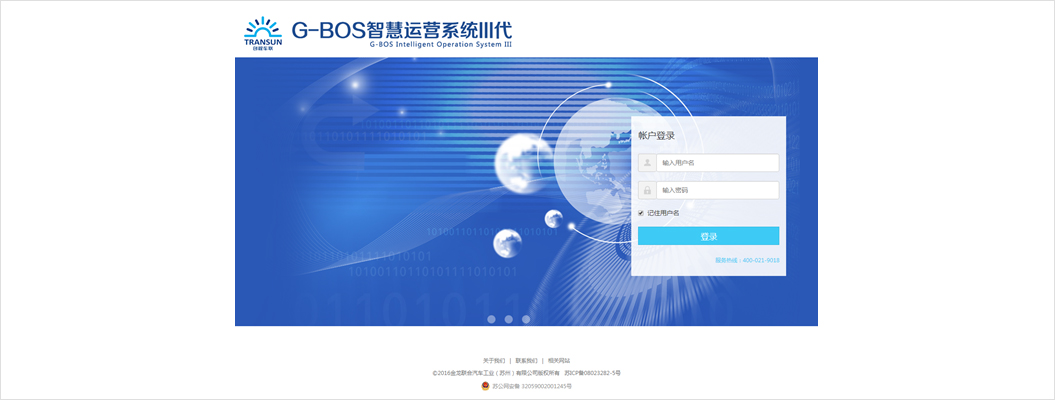The image size is (1055, 400).
Task: Click the 帐户登录 panel heading
Action: (656, 135)
